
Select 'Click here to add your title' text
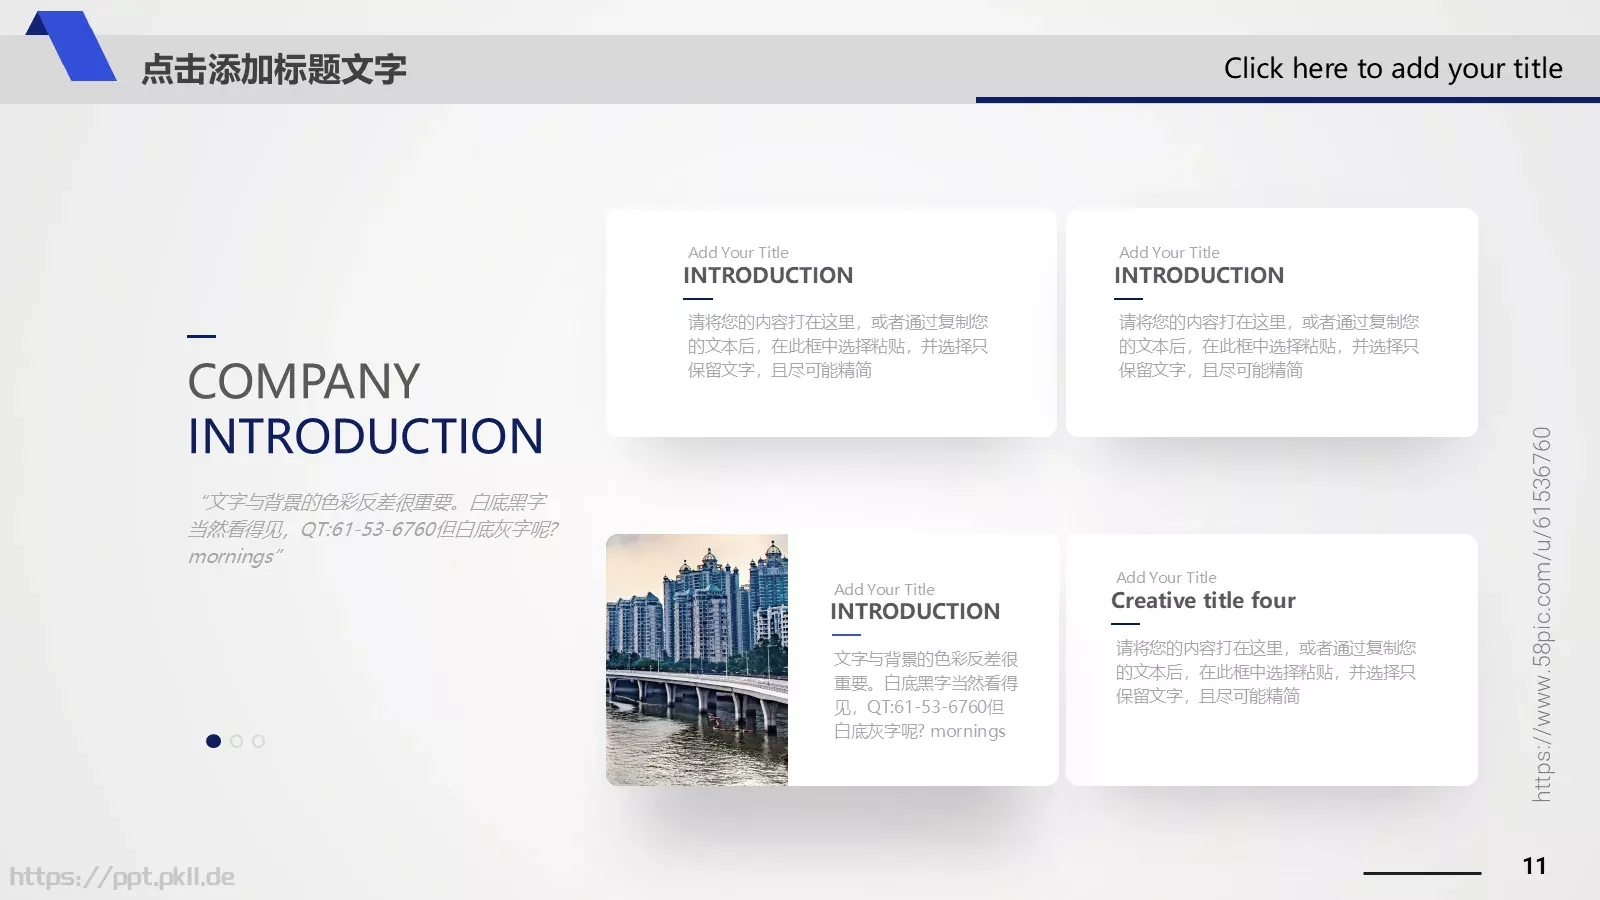(1393, 68)
